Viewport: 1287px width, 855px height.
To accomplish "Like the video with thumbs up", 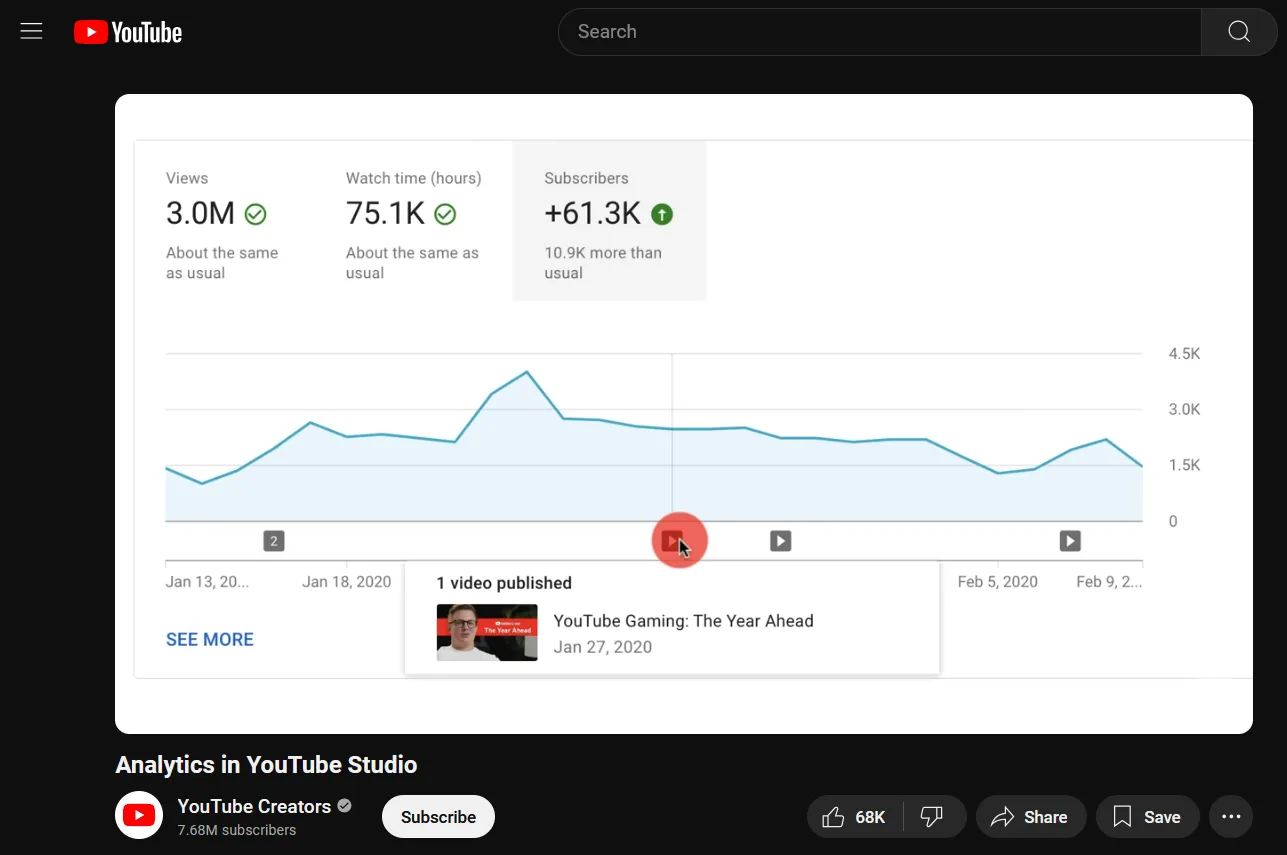I will click(855, 817).
